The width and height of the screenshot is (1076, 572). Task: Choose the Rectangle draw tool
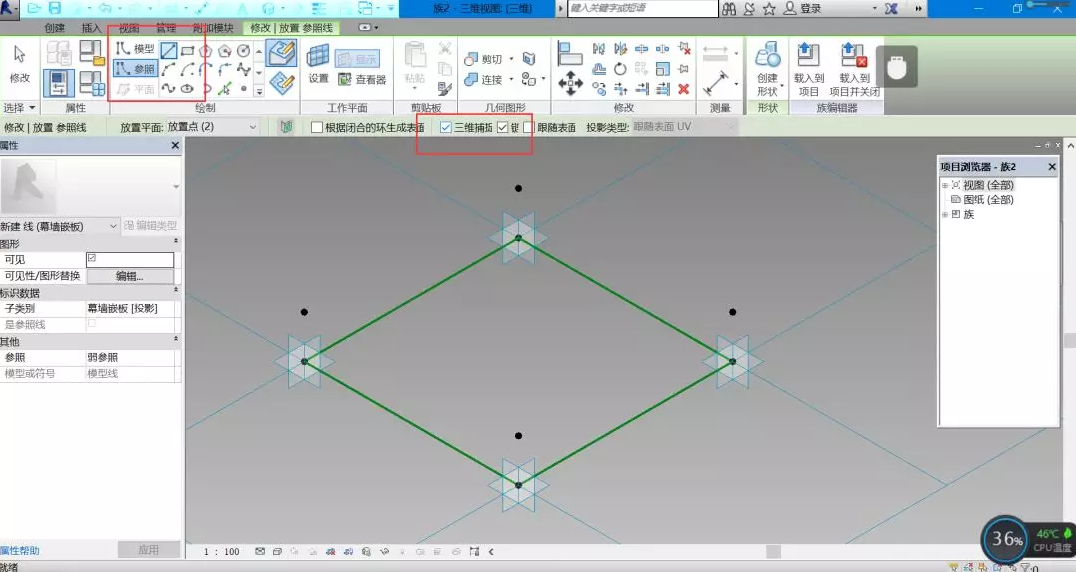[188, 50]
